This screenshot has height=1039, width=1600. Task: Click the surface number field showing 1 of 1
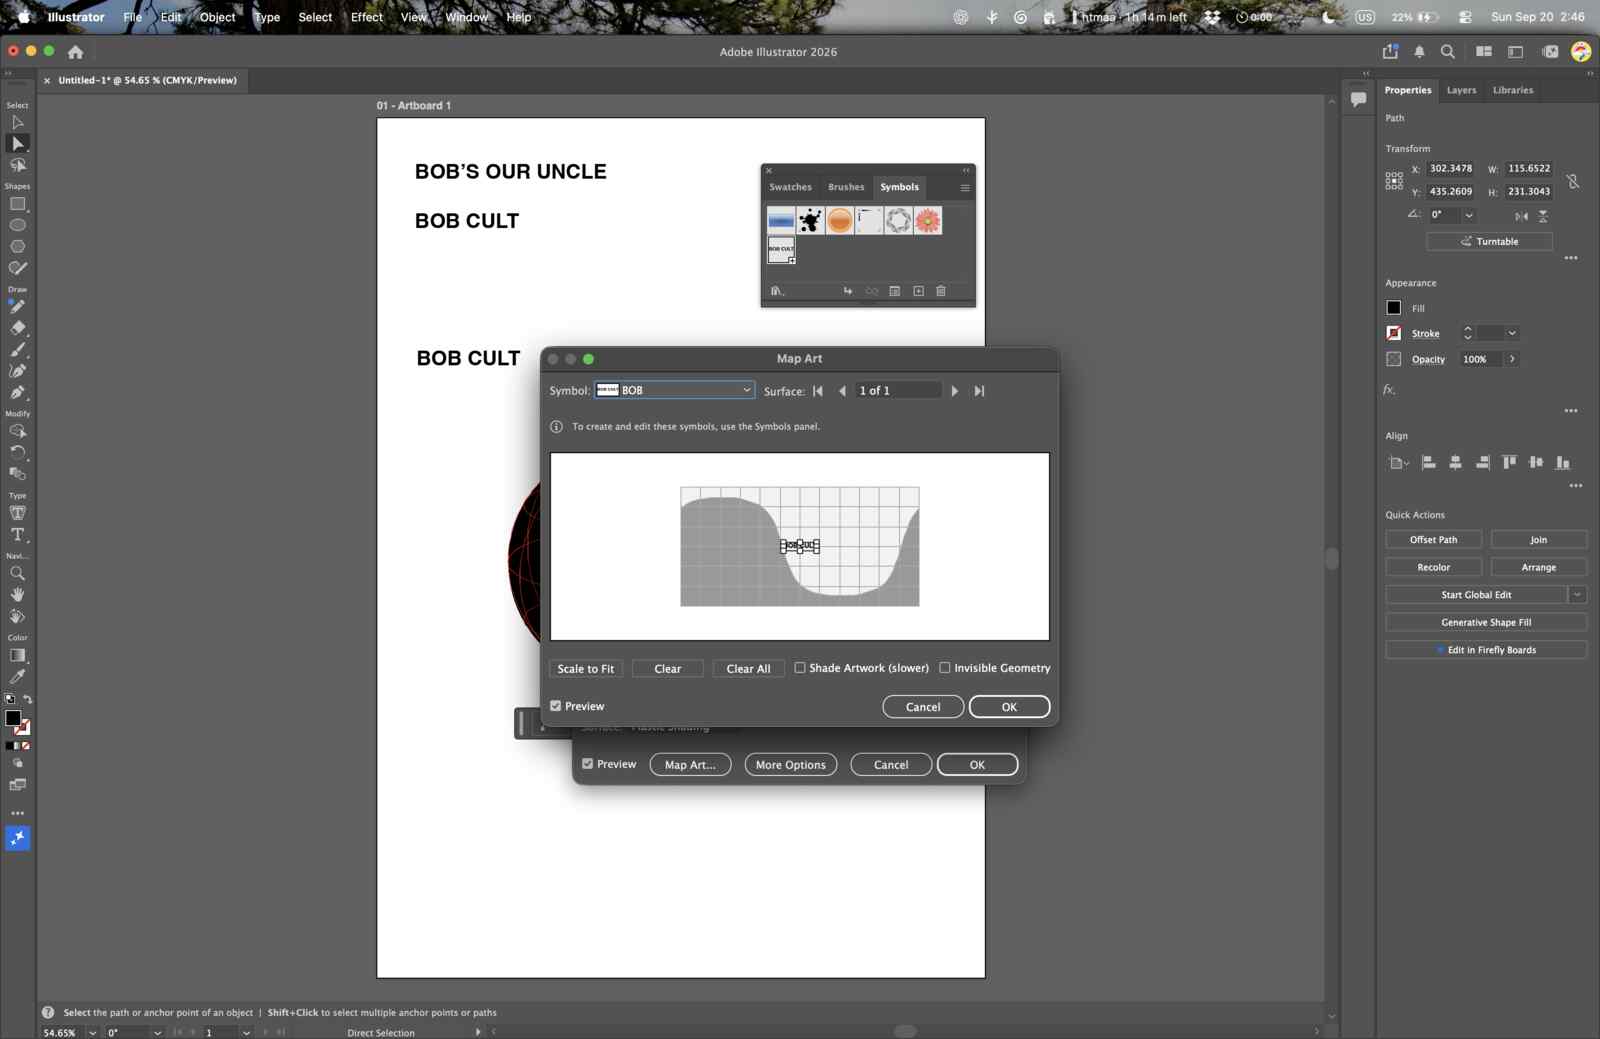click(x=898, y=391)
